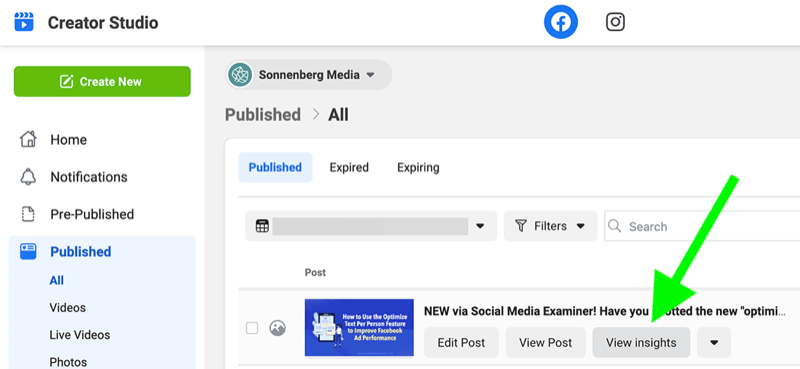Click the magnifier Search icon
The height and width of the screenshot is (369, 800).
(615, 226)
